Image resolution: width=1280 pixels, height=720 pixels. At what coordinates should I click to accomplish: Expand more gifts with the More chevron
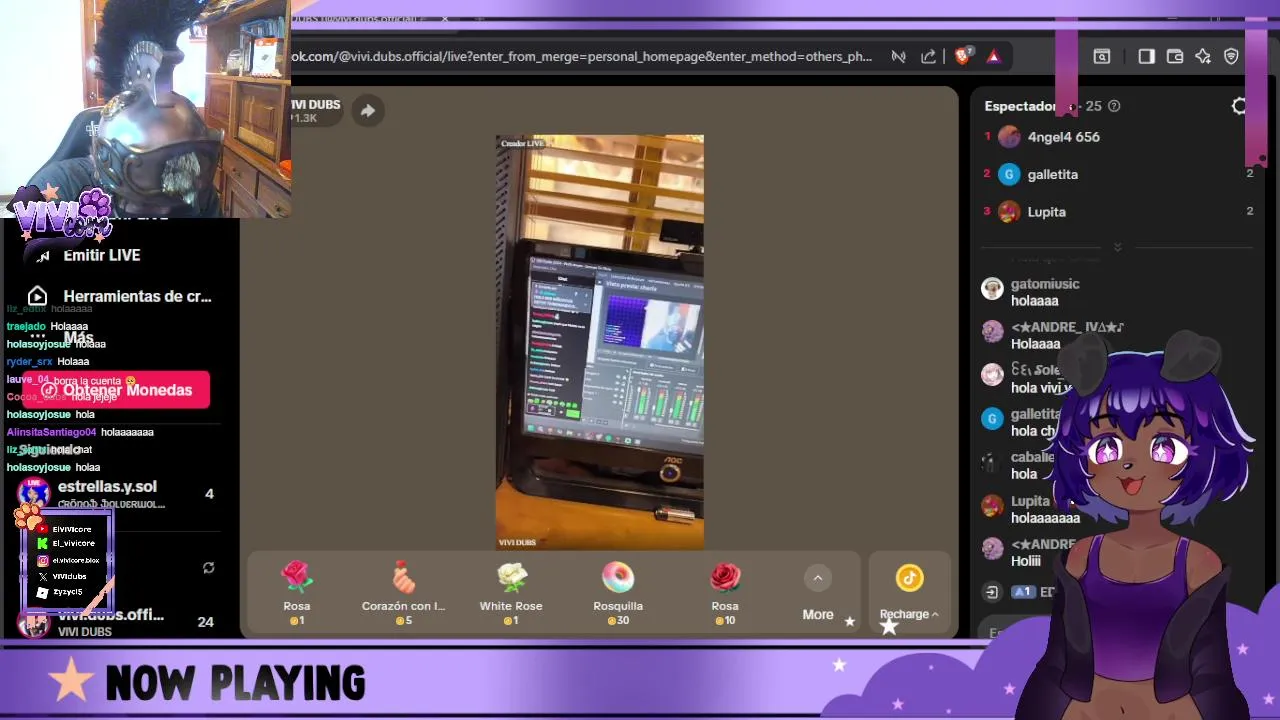[x=817, y=578]
